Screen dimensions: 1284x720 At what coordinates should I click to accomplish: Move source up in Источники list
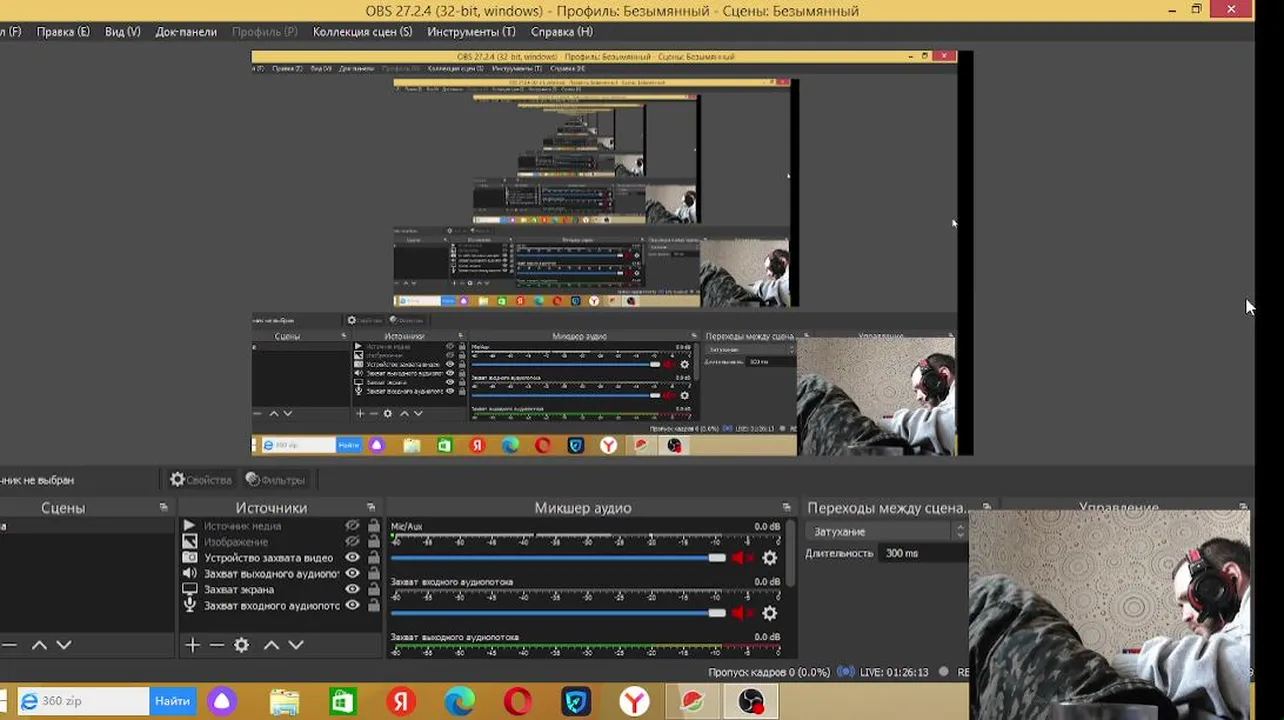pos(271,645)
